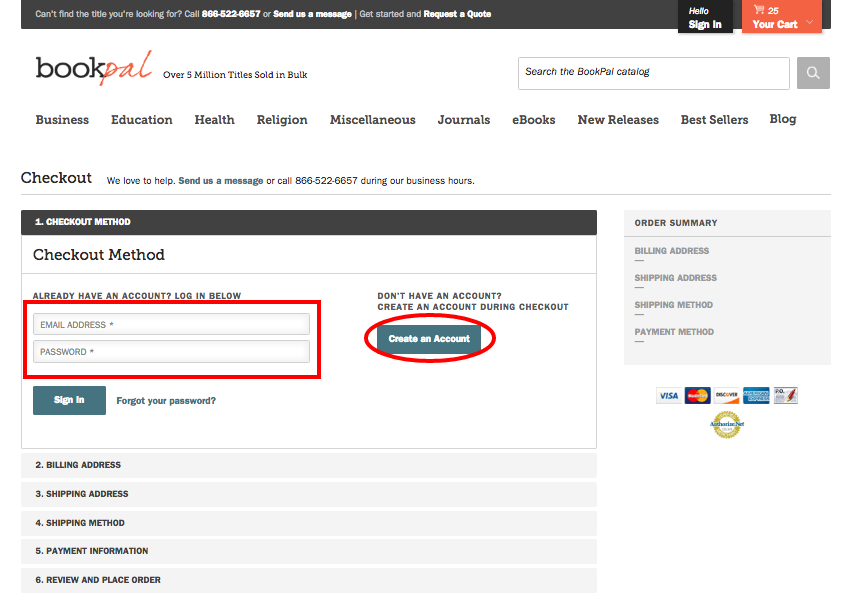The height and width of the screenshot is (614, 854).
Task: Focus the Password field
Action: point(172,351)
